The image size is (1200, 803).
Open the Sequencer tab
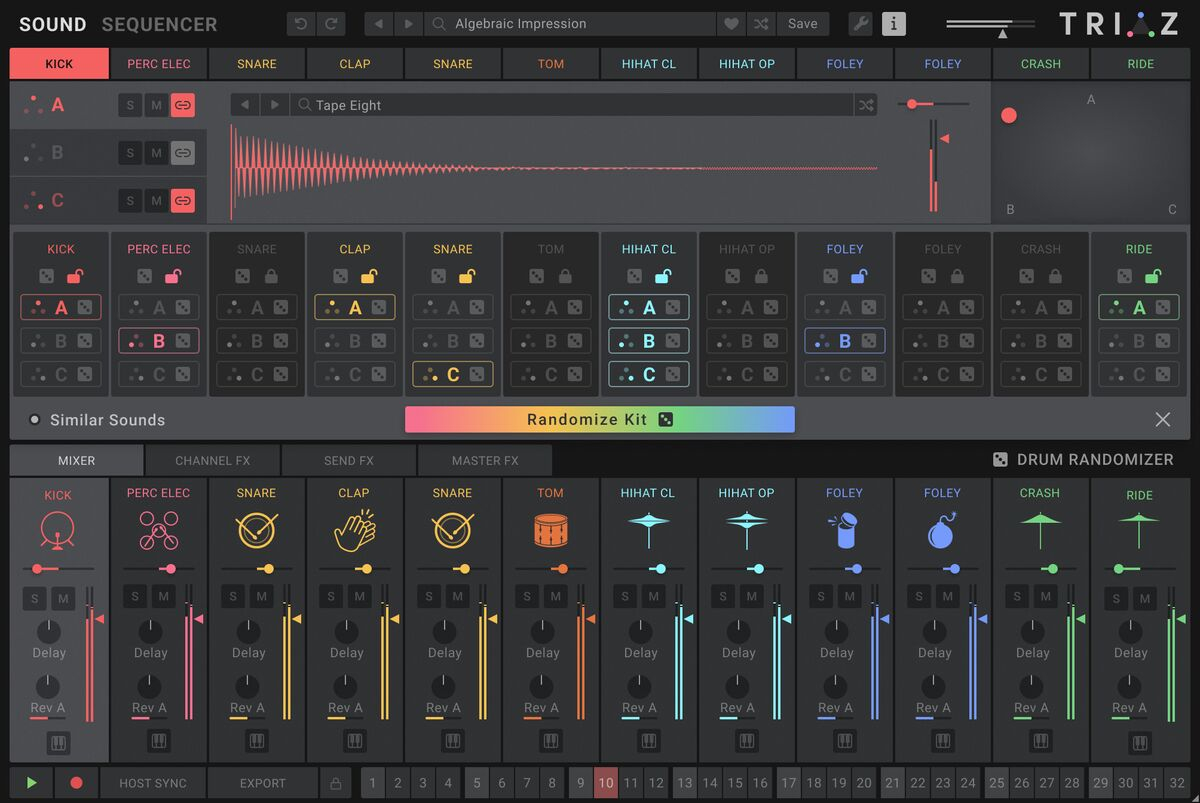coord(159,24)
